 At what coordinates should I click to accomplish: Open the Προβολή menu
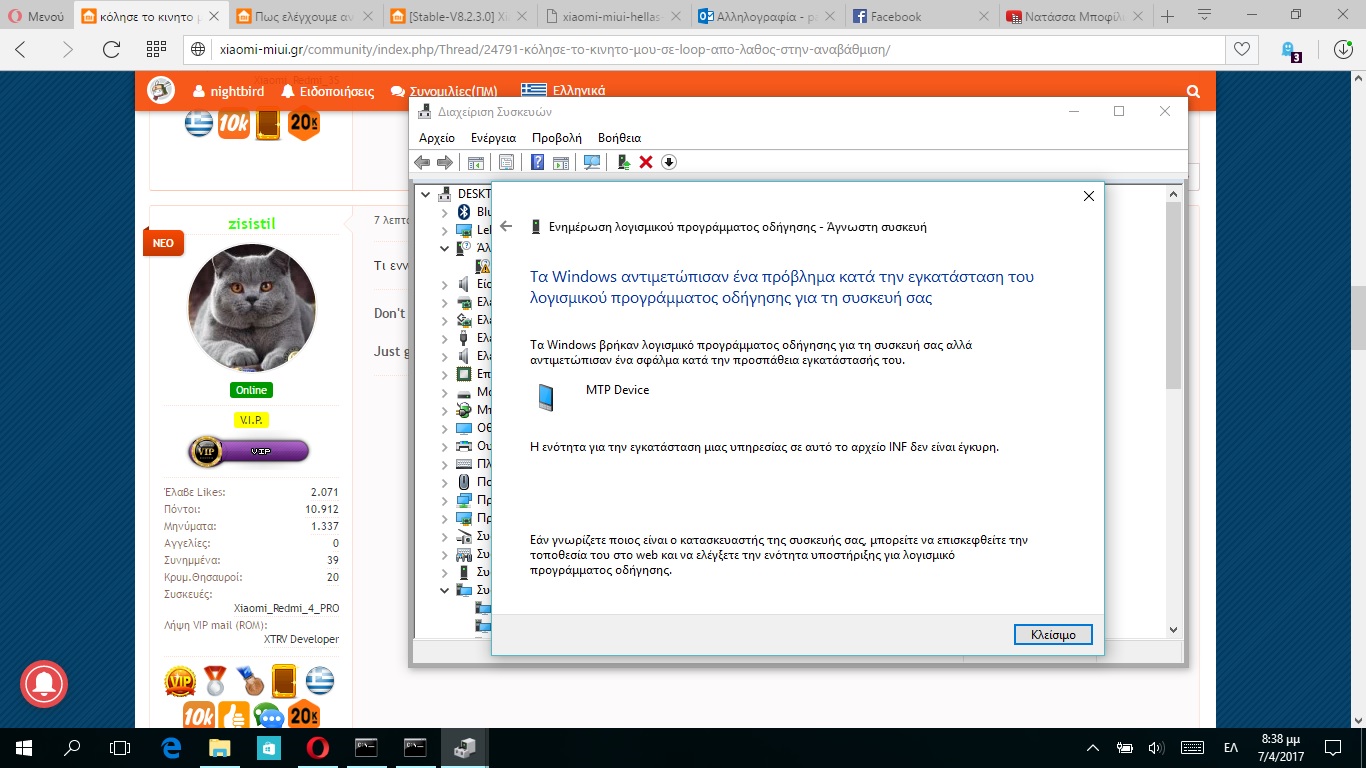(556, 138)
